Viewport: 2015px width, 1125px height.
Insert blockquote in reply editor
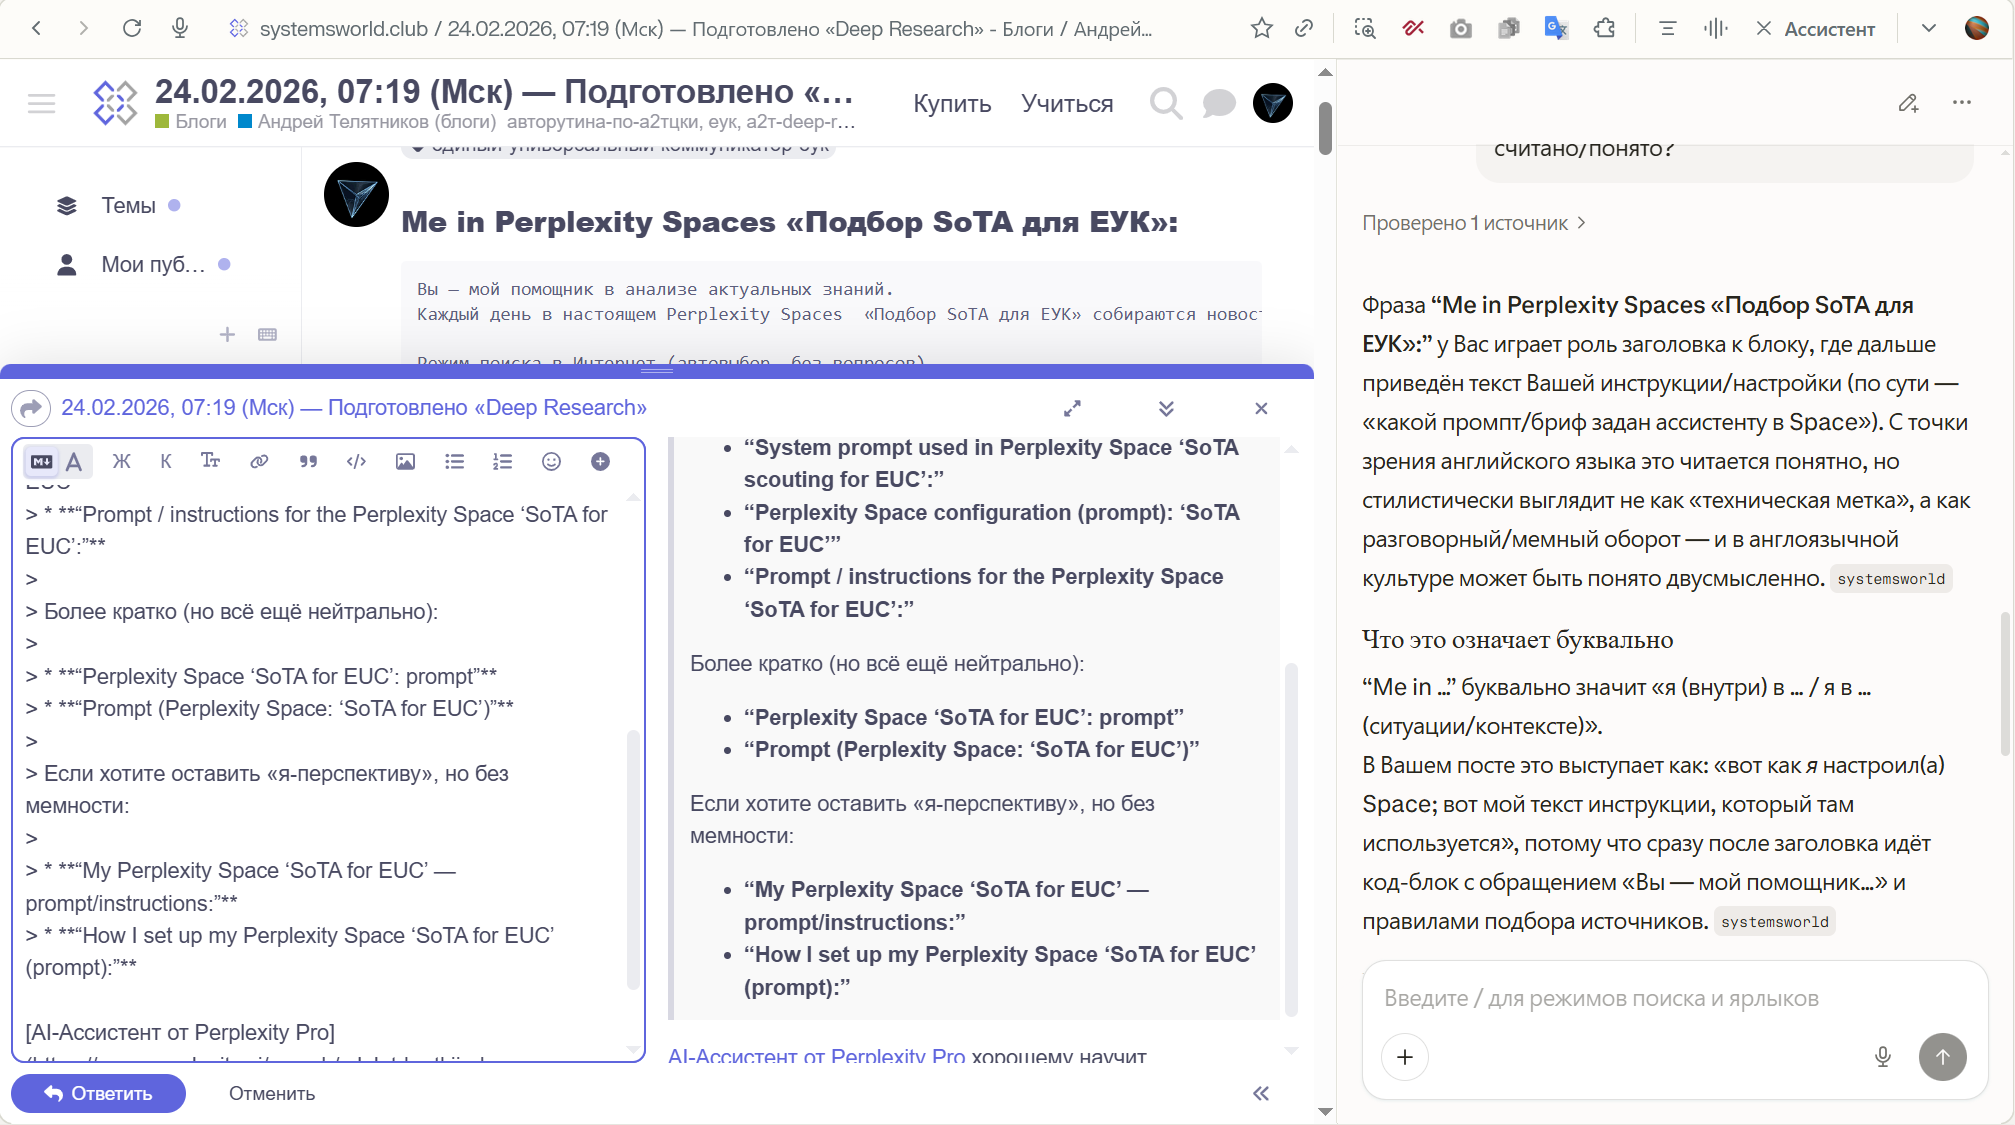click(308, 461)
